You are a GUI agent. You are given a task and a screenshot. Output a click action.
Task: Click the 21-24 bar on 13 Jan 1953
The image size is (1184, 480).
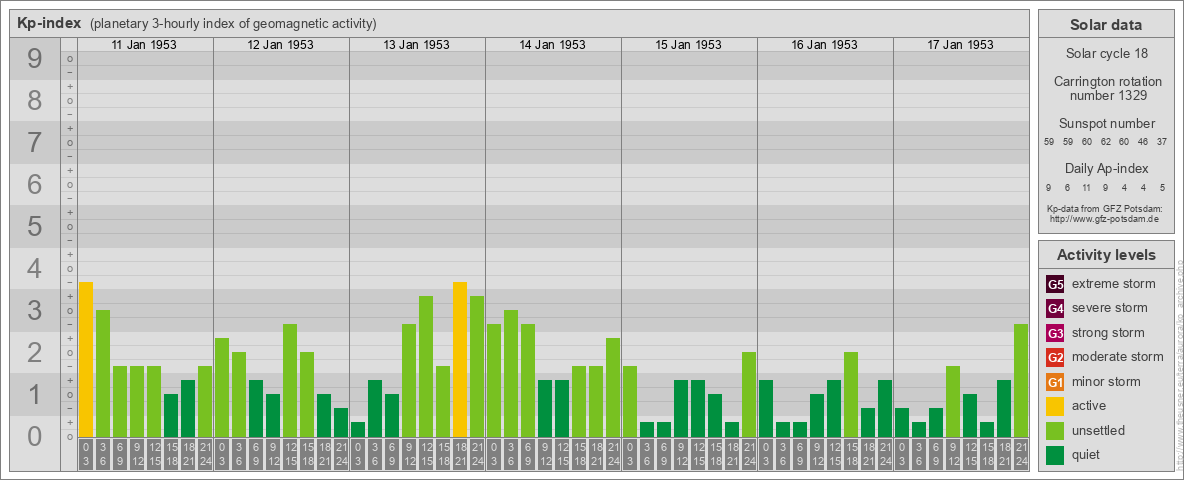pyautogui.click(x=477, y=366)
